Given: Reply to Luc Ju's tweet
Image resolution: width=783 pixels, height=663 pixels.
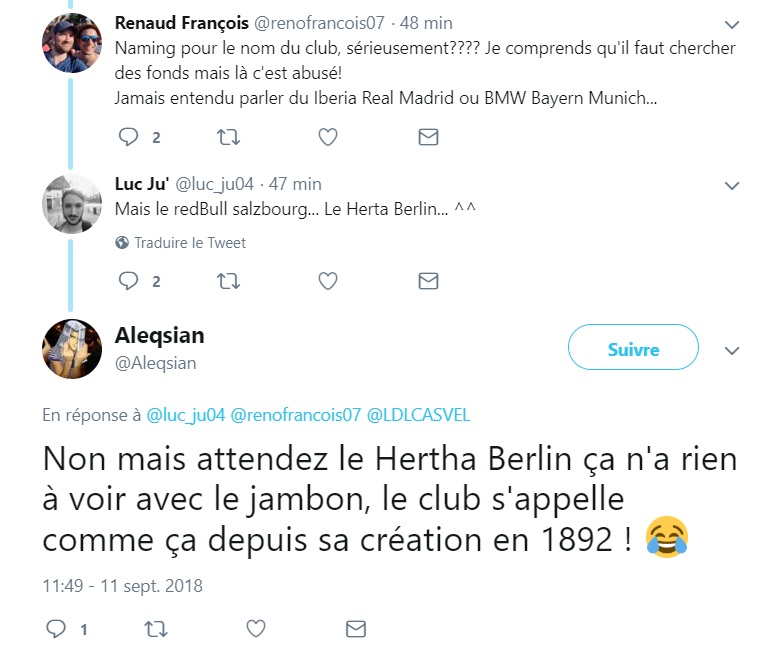Looking at the screenshot, I should point(128,281).
